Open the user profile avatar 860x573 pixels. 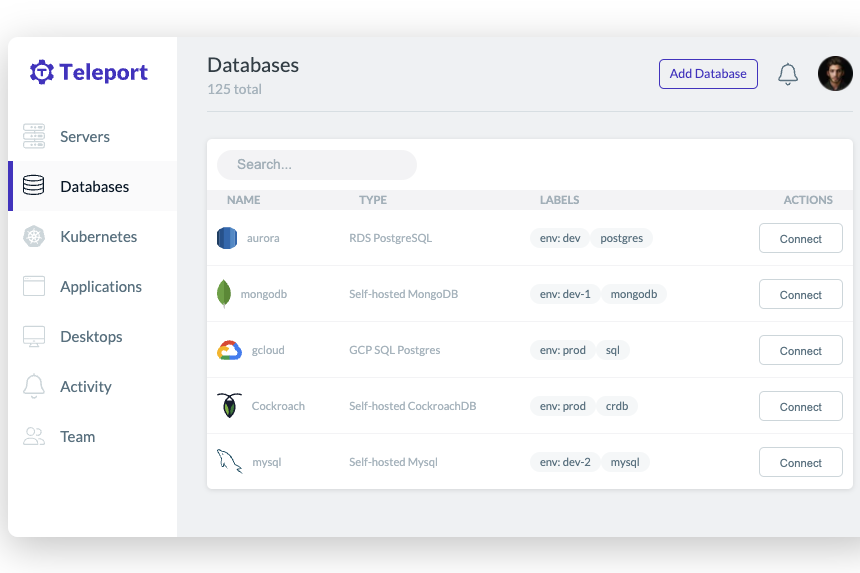pyautogui.click(x=835, y=73)
